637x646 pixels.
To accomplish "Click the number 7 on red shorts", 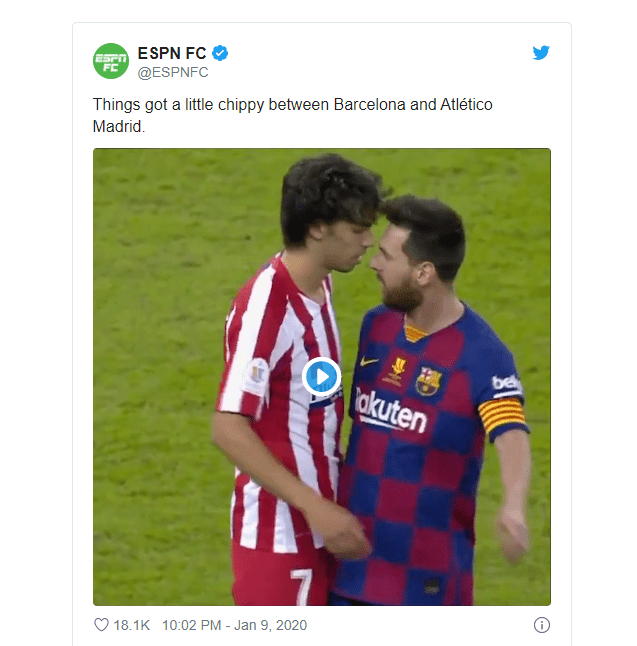I will tap(300, 587).
